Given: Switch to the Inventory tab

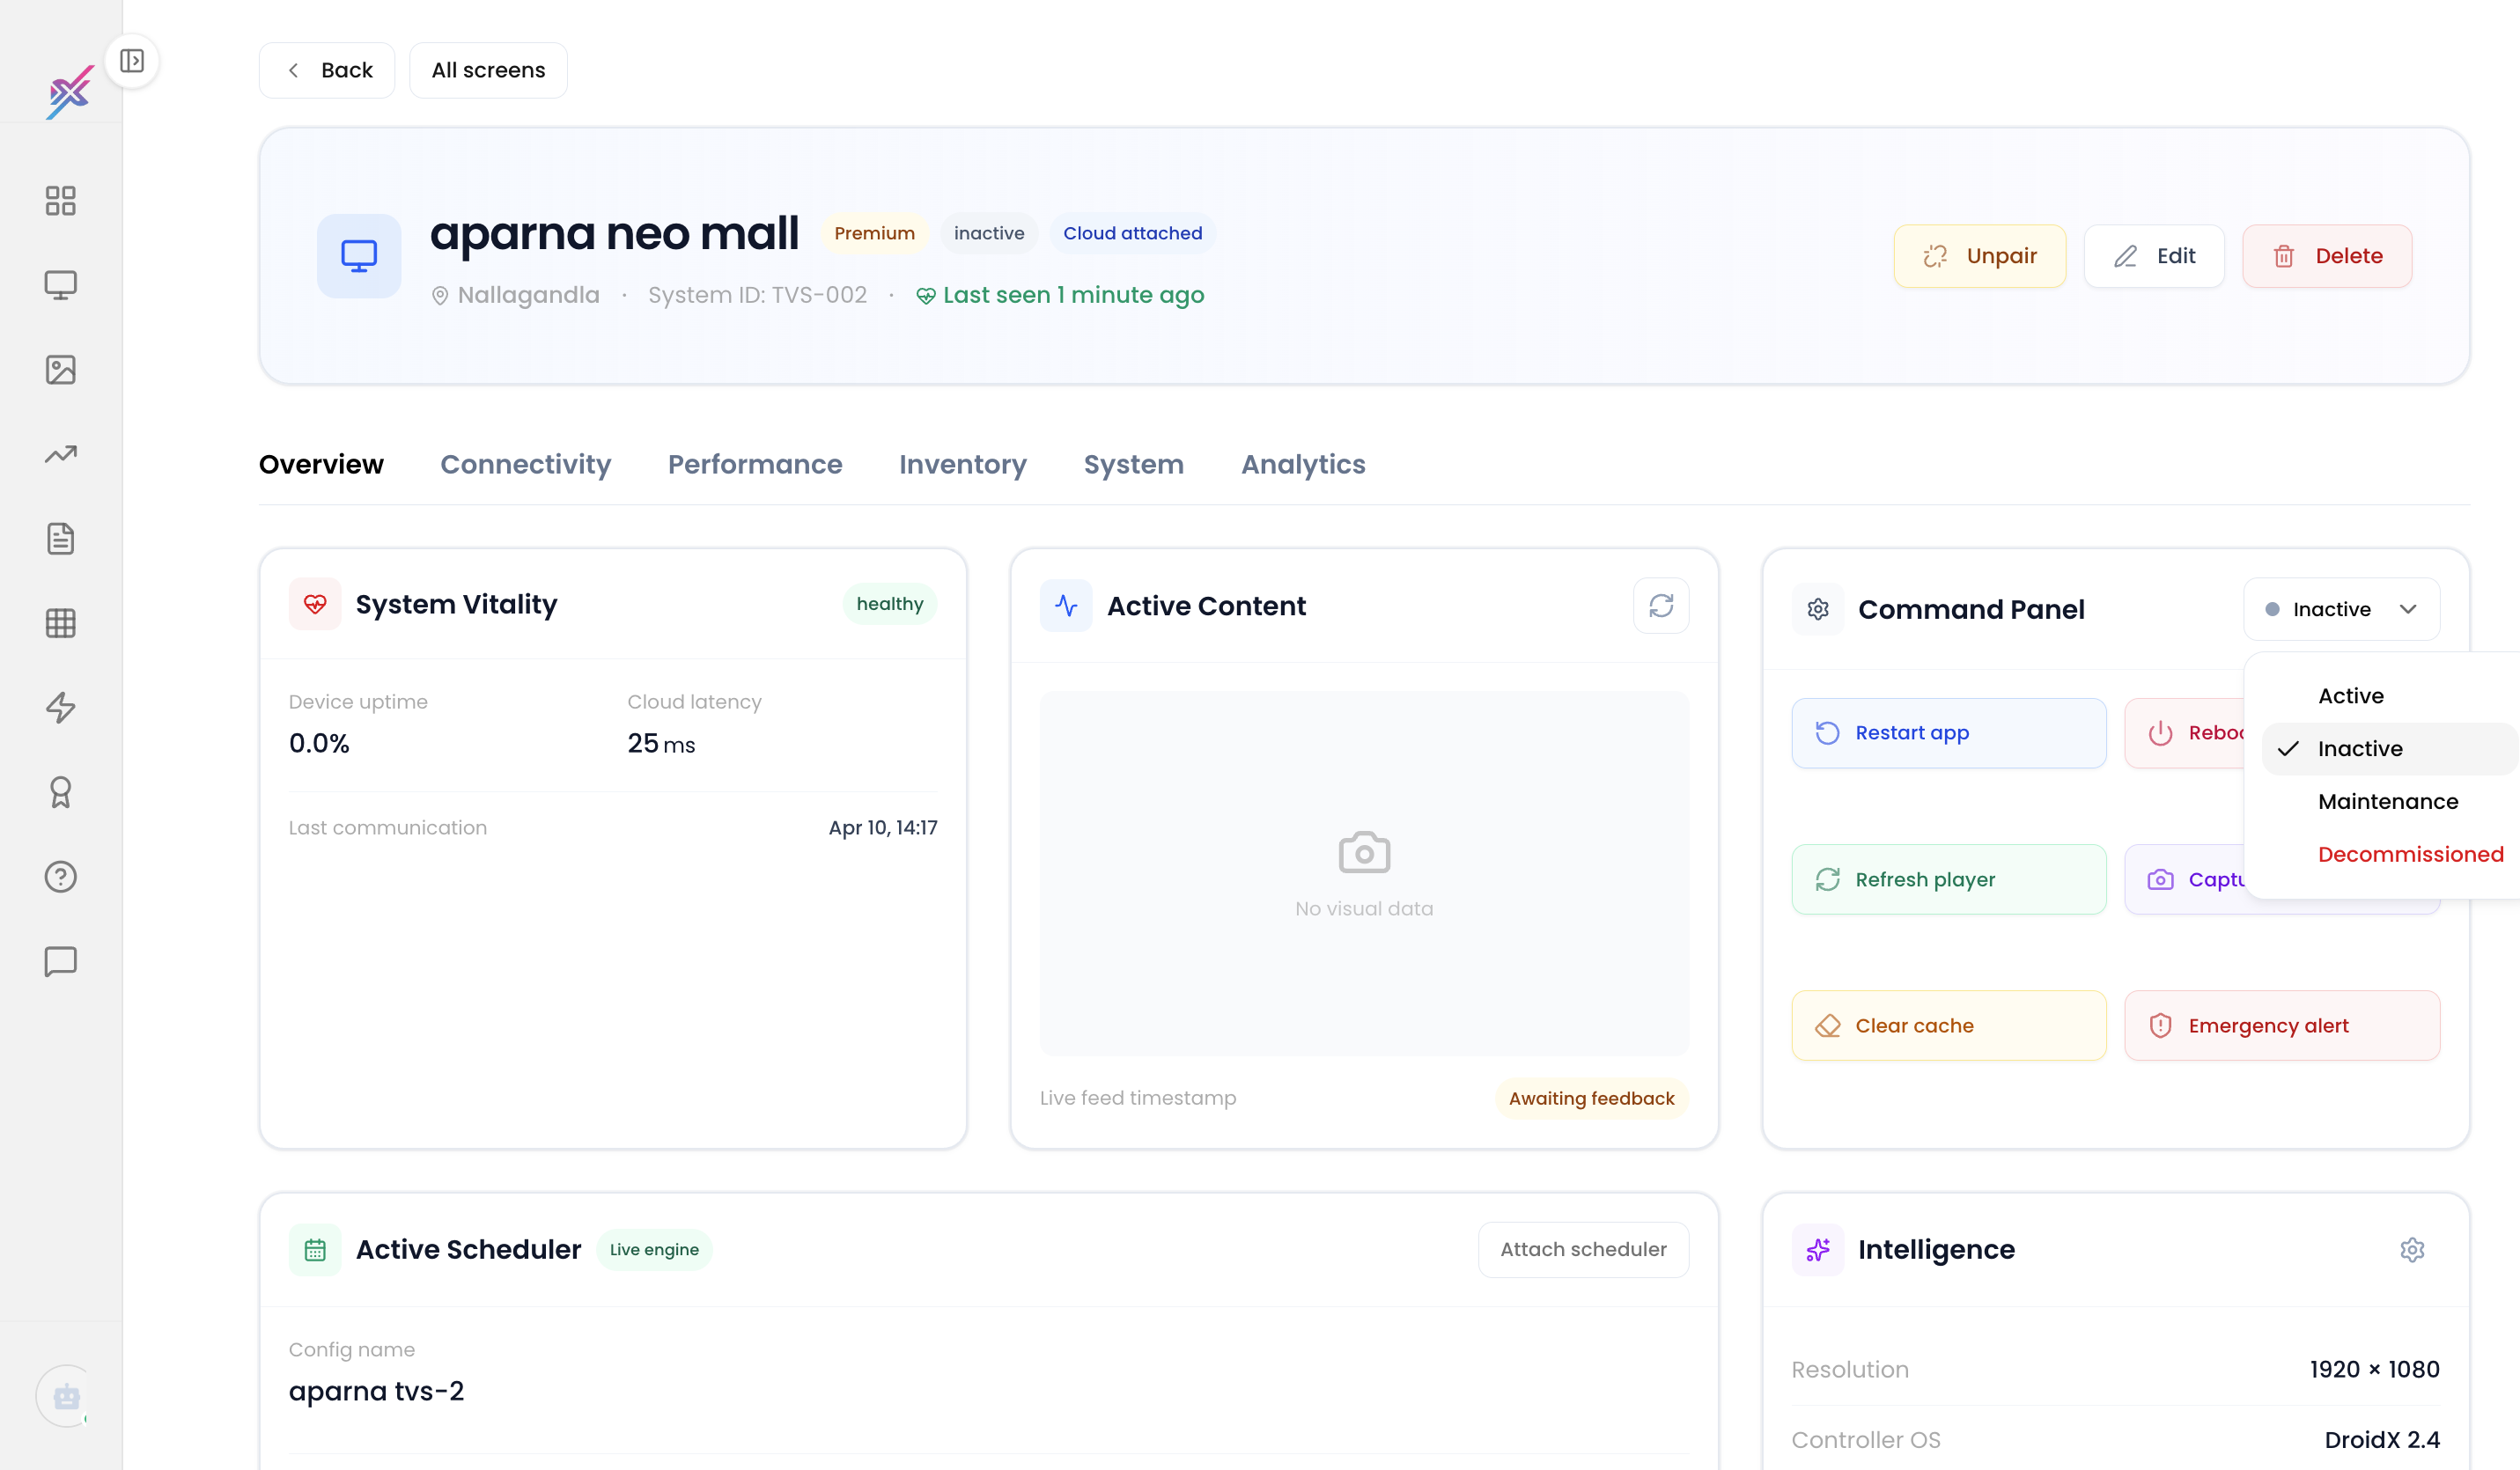Looking at the screenshot, I should (962, 464).
